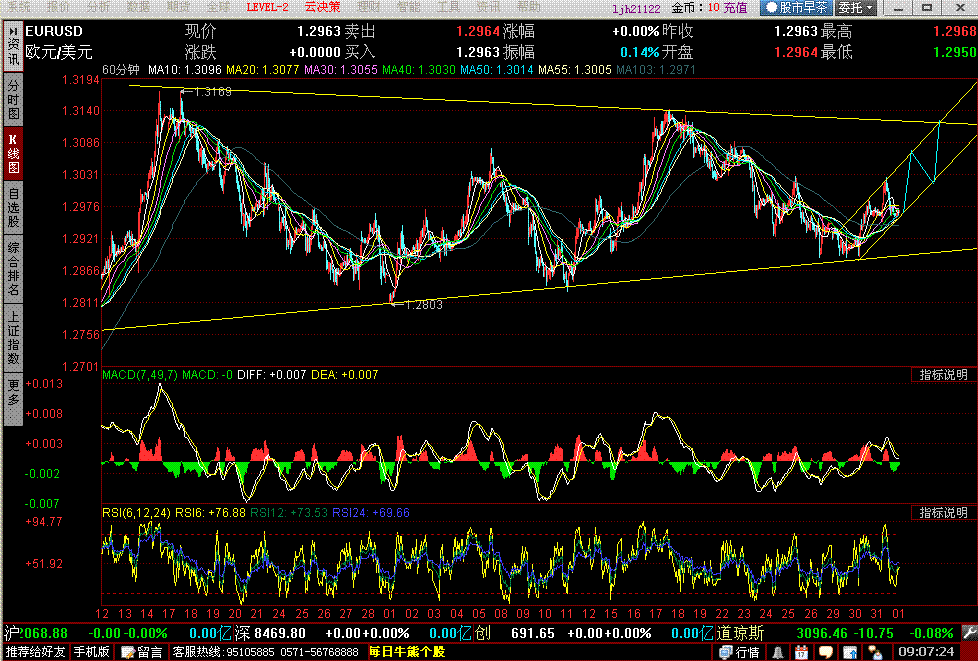Image resolution: width=978 pixels, height=661 pixels.
Task: Click the upload window icon in status bar
Action: (x=852, y=652)
